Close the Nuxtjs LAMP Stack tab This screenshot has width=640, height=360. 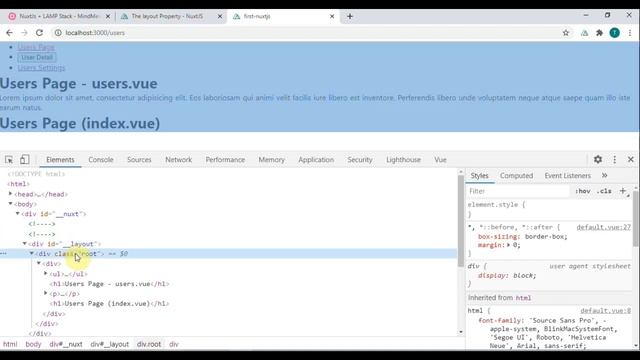coord(108,16)
